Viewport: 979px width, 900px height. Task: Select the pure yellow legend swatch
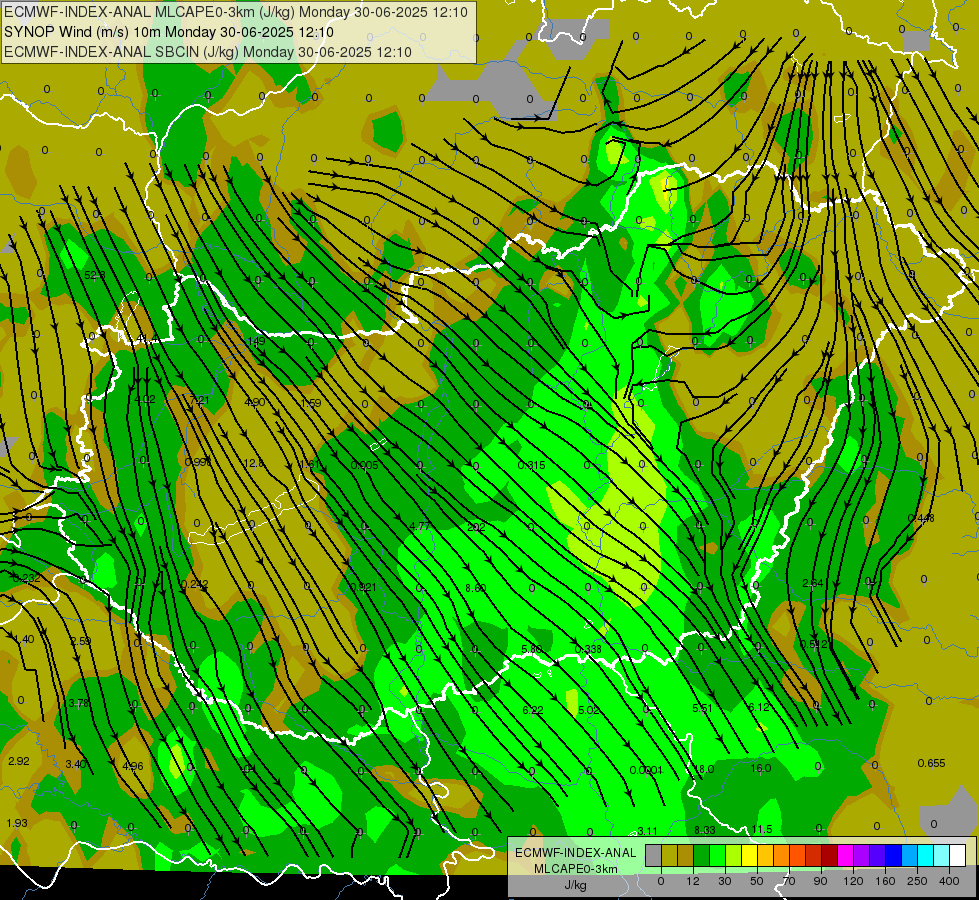click(750, 855)
